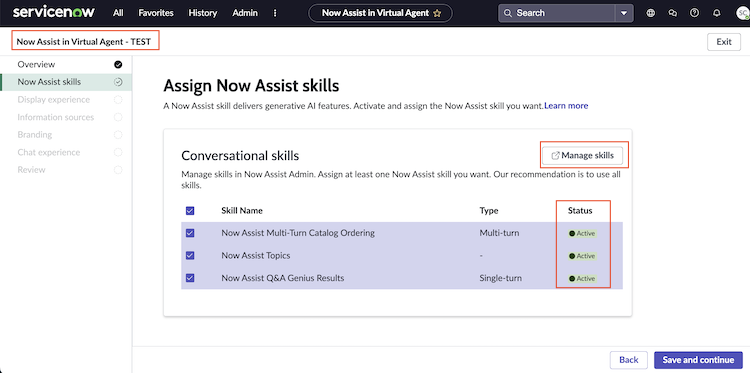Click the Branding step circle
The height and width of the screenshot is (373, 750).
coord(118,135)
